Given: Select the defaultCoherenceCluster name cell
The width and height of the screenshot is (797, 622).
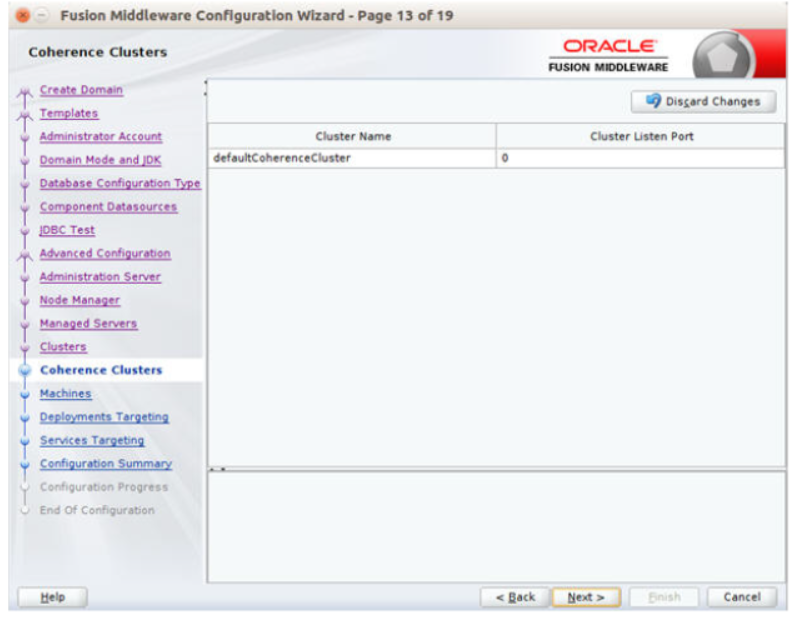Looking at the screenshot, I should (352, 158).
